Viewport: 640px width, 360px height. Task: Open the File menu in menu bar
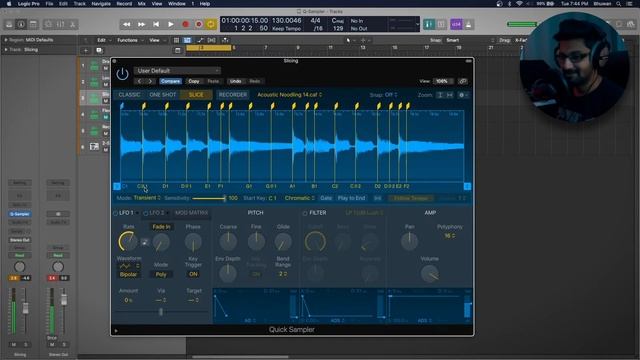(49, 4)
